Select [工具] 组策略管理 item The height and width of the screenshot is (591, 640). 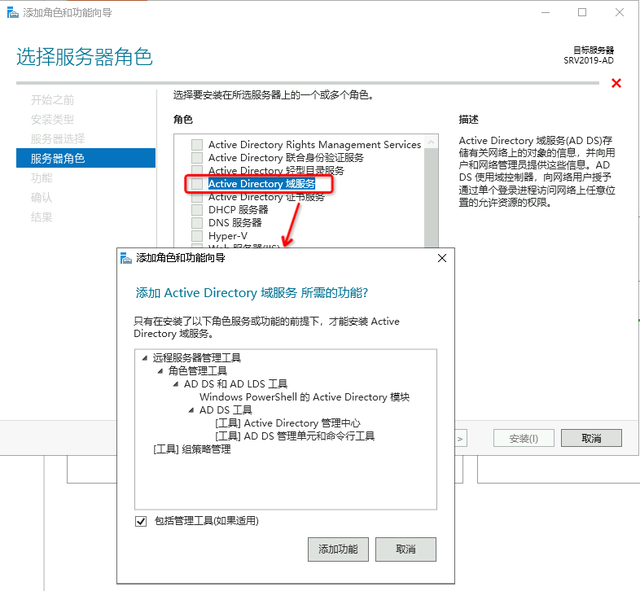click(x=192, y=449)
